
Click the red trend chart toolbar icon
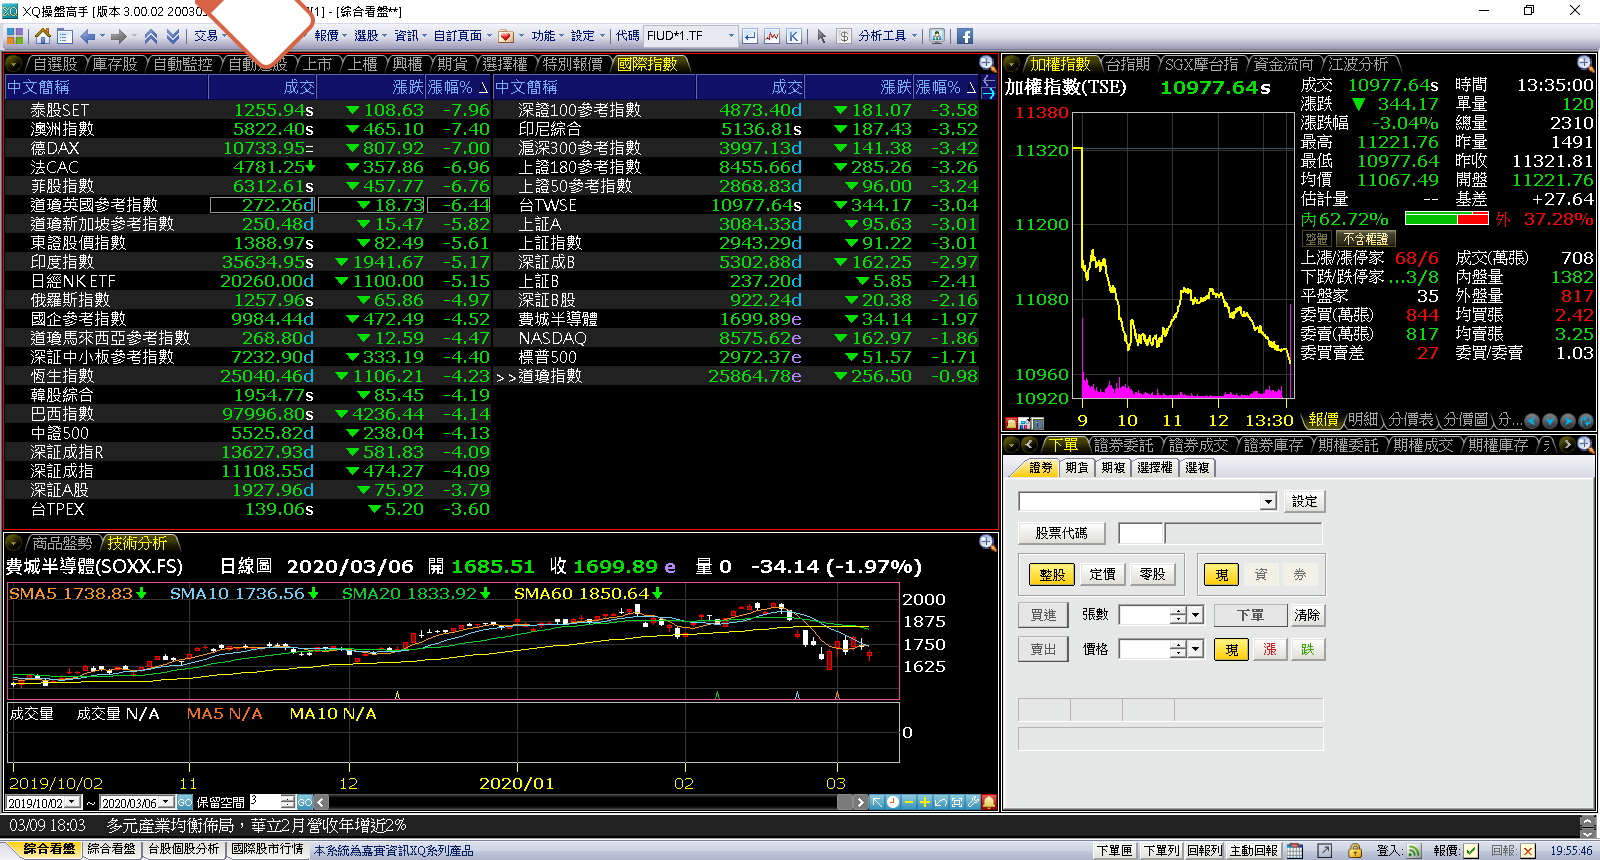pos(772,36)
